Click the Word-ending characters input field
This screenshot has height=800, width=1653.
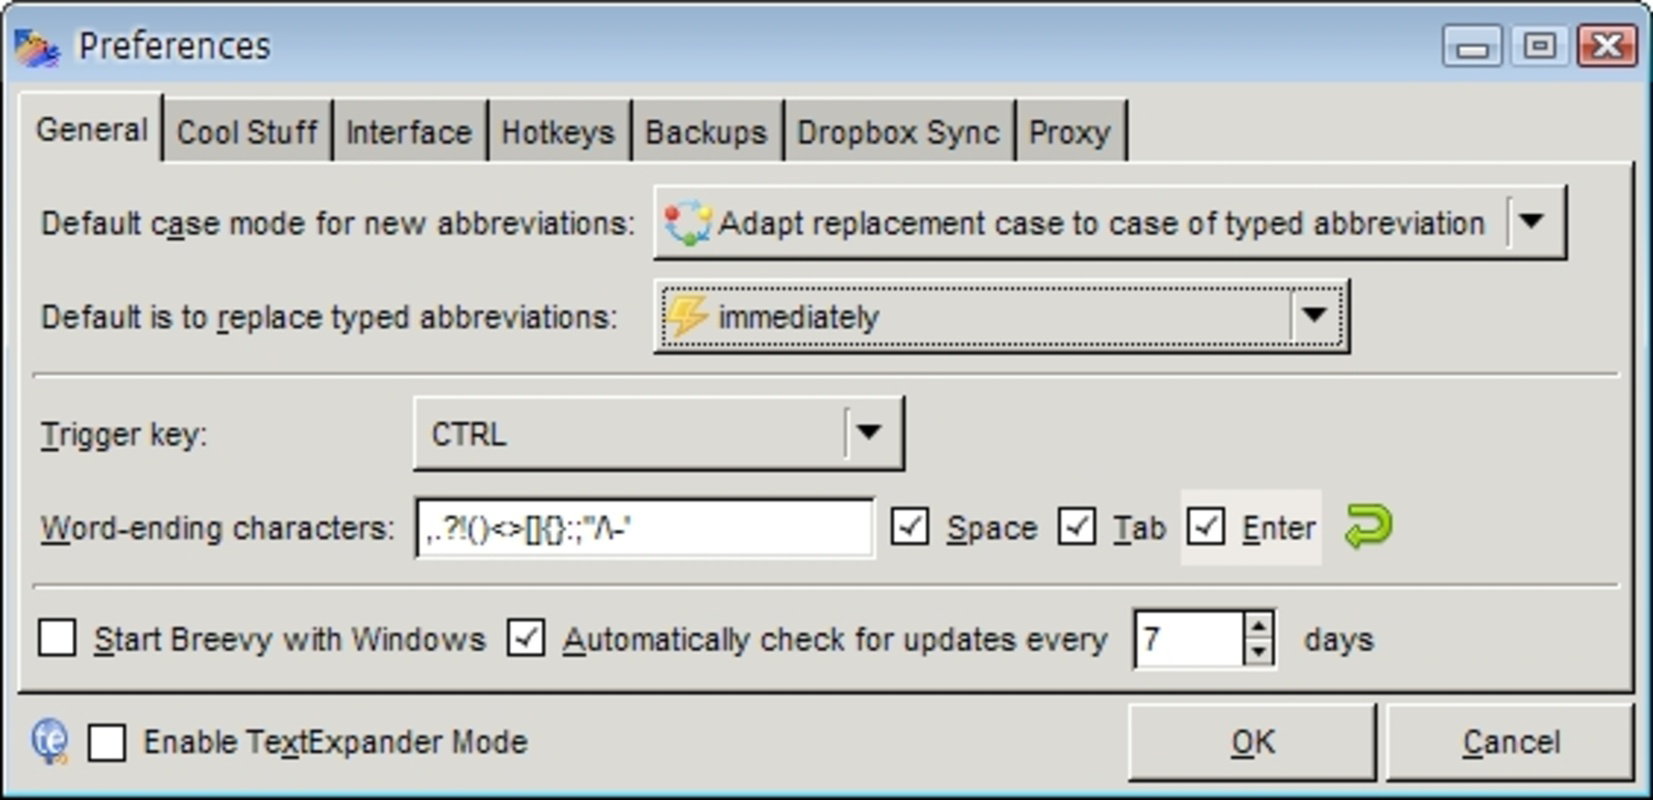(644, 527)
